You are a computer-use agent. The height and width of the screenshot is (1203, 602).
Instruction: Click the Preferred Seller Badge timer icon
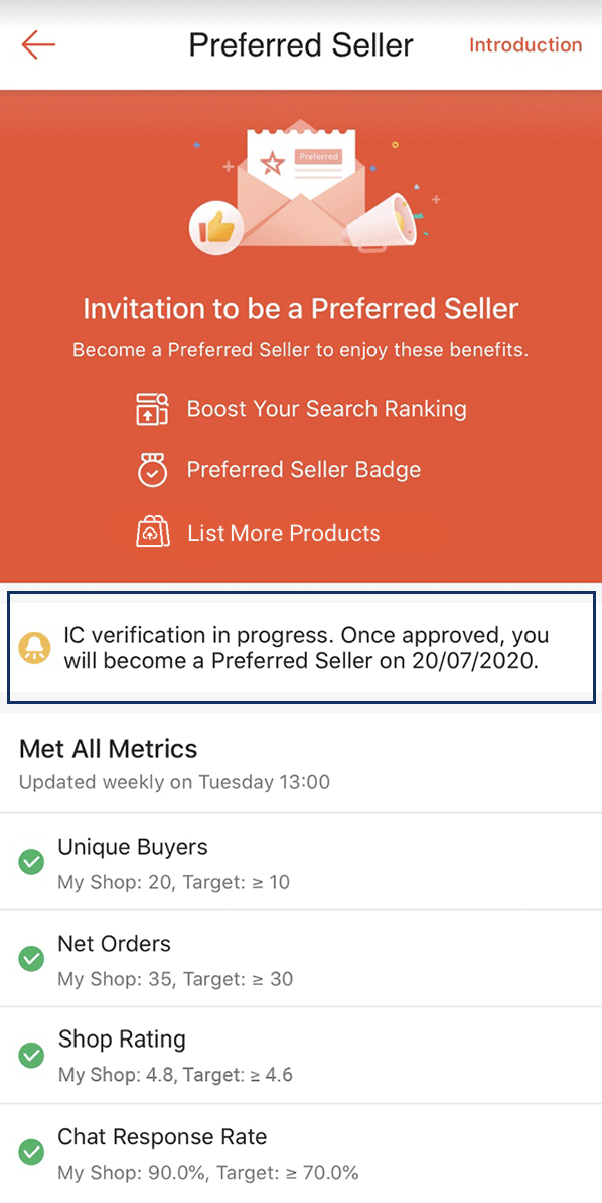tap(151, 469)
